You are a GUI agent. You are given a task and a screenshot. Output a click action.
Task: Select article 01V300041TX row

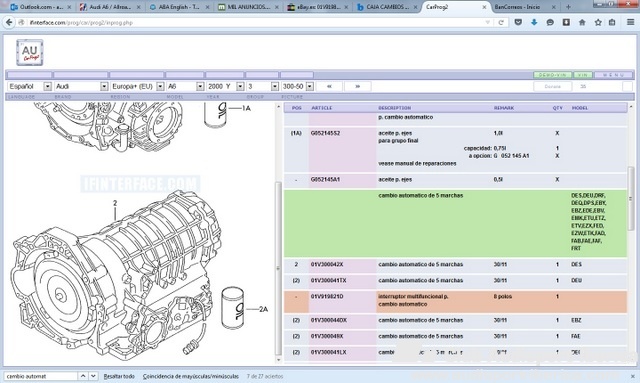pos(455,281)
